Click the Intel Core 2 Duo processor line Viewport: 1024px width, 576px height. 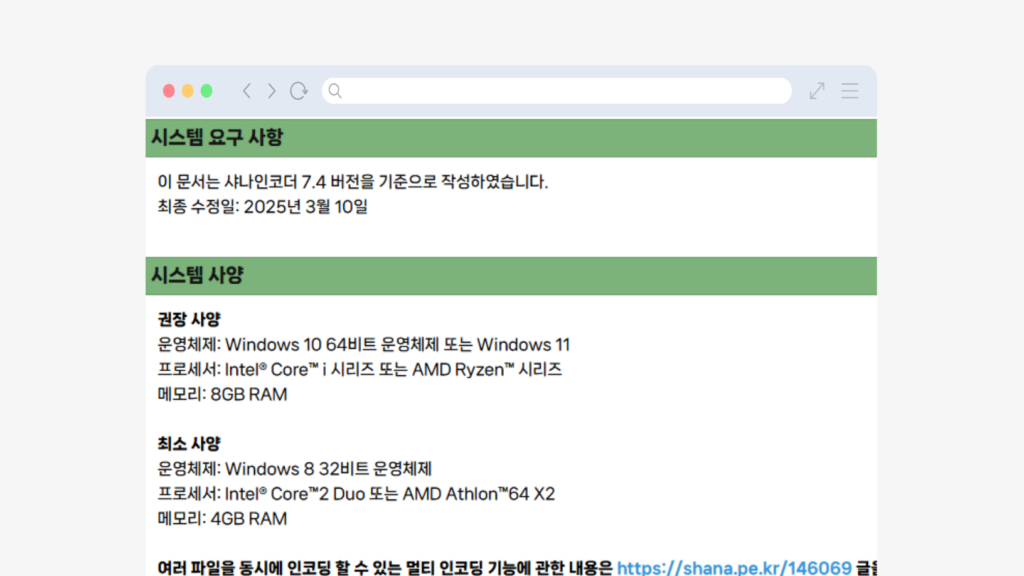pos(355,494)
